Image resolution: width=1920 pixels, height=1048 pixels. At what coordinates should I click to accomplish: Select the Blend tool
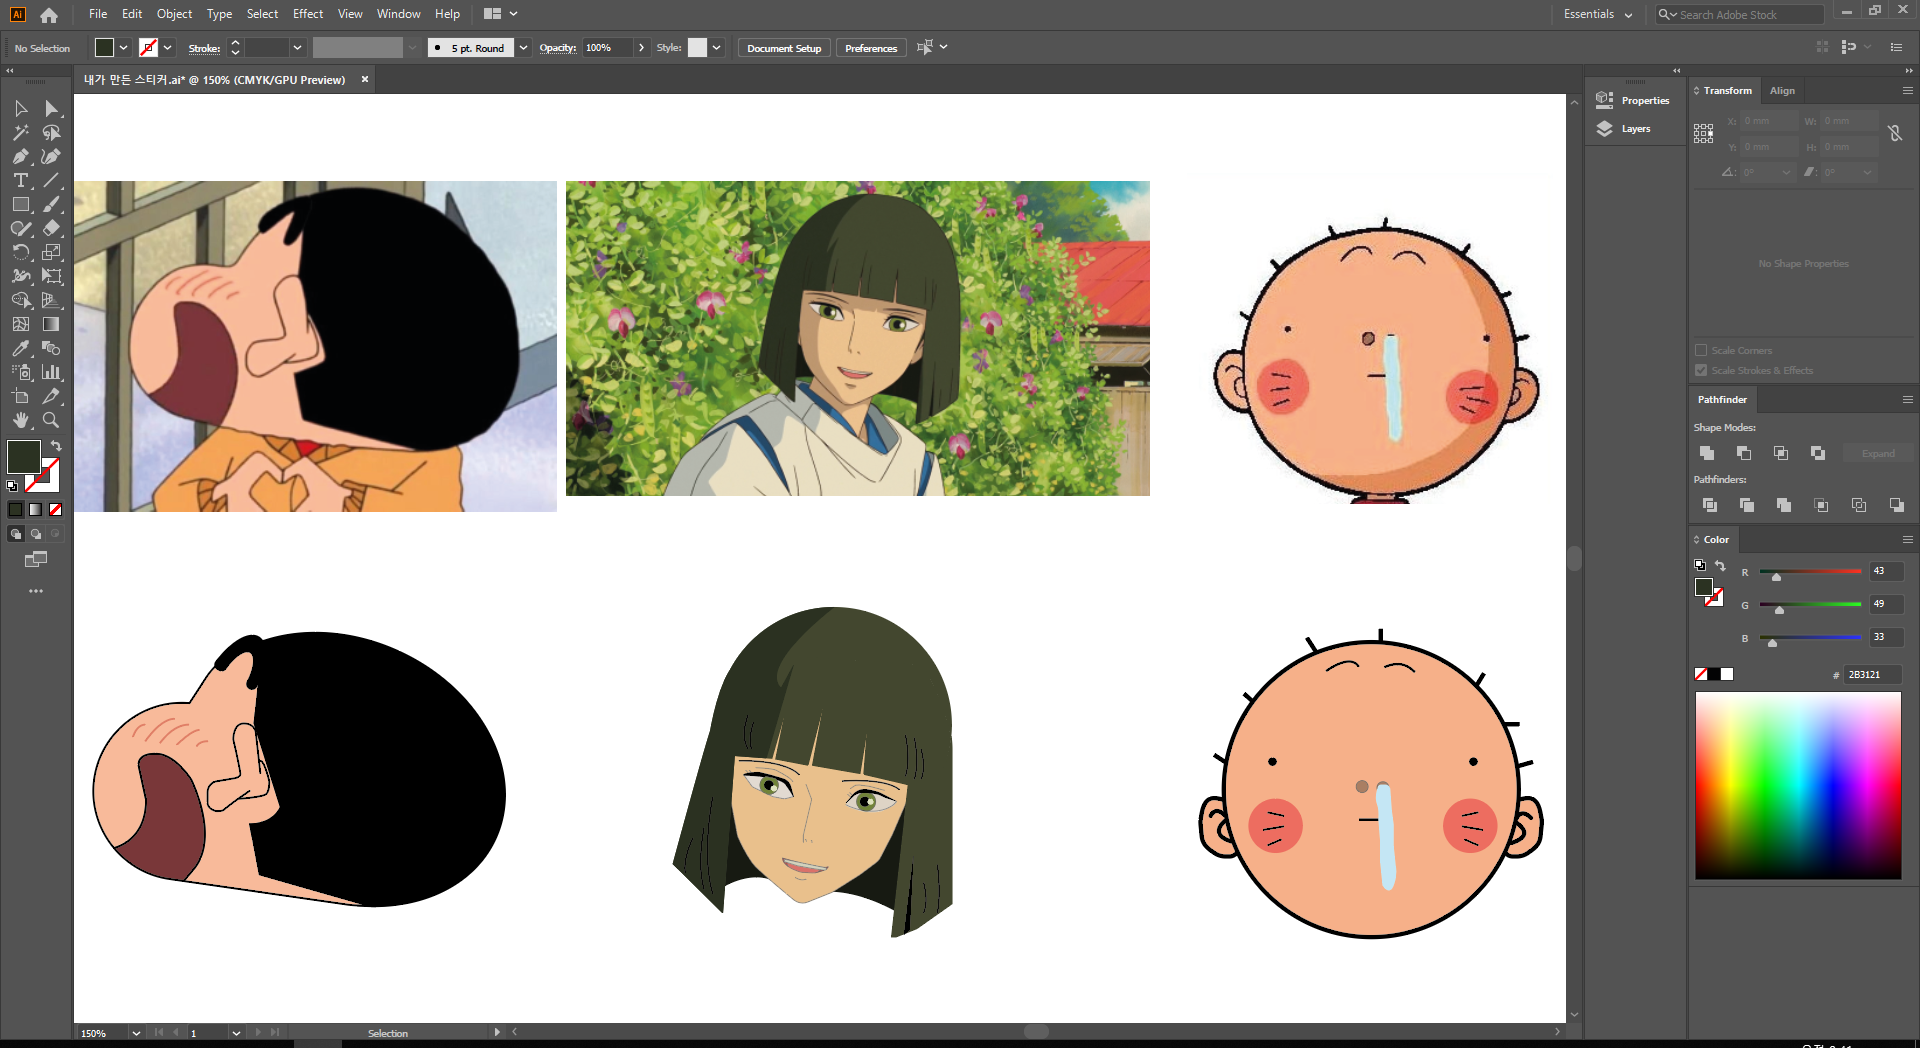click(x=51, y=348)
